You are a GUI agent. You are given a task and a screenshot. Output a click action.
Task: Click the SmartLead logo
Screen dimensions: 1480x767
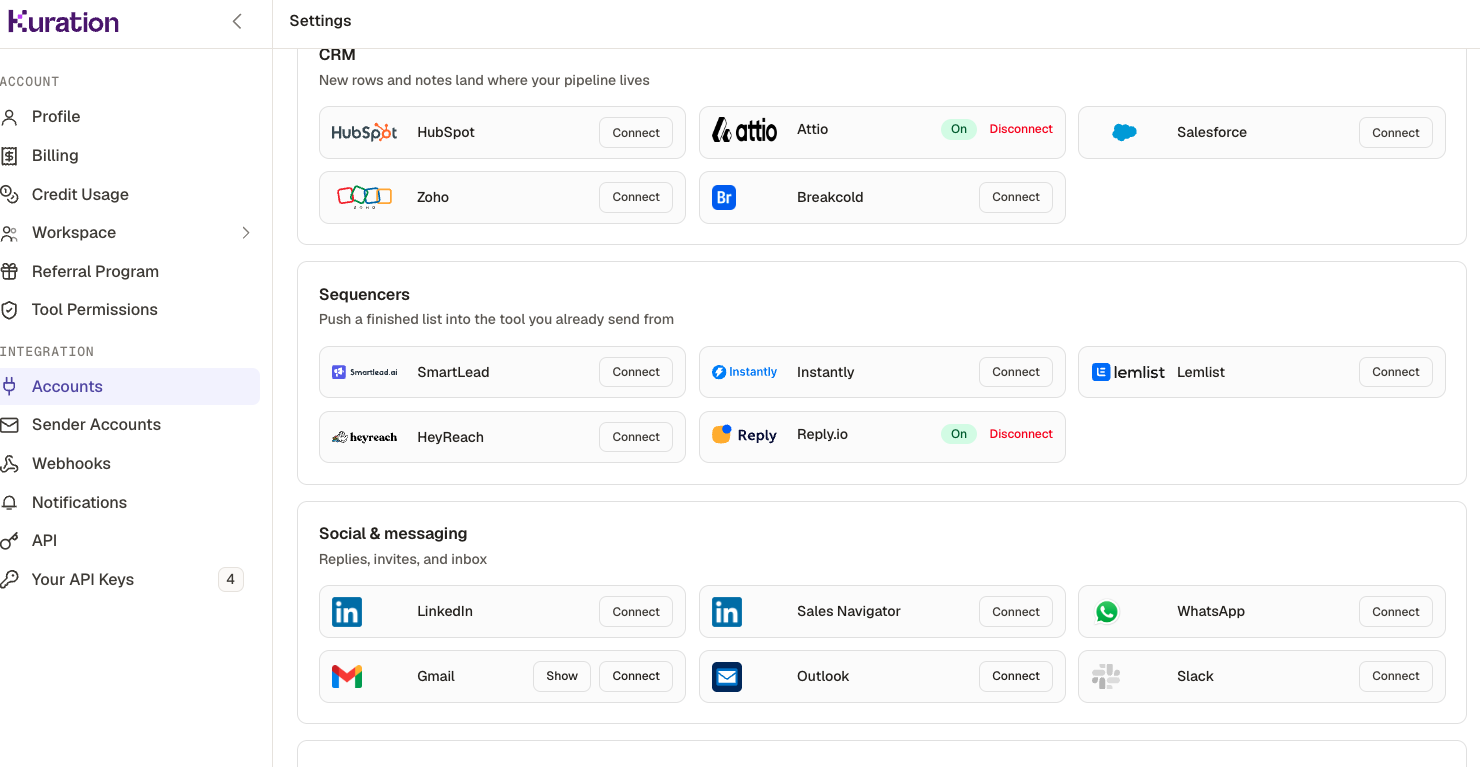pyautogui.click(x=365, y=372)
